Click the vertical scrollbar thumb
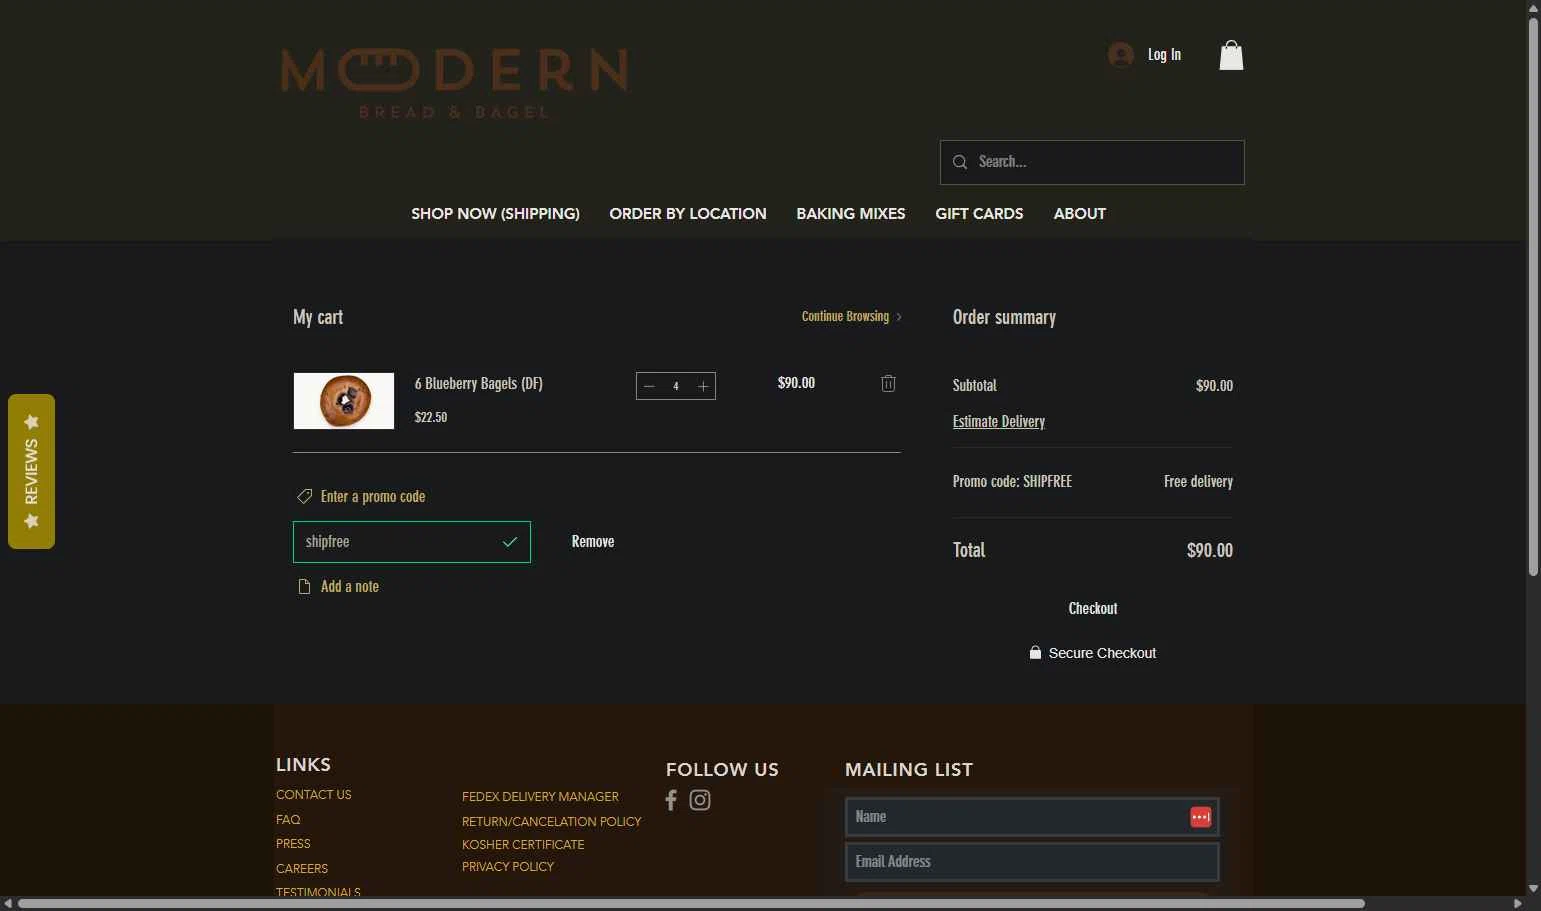The height and width of the screenshot is (911, 1541). 1533,296
